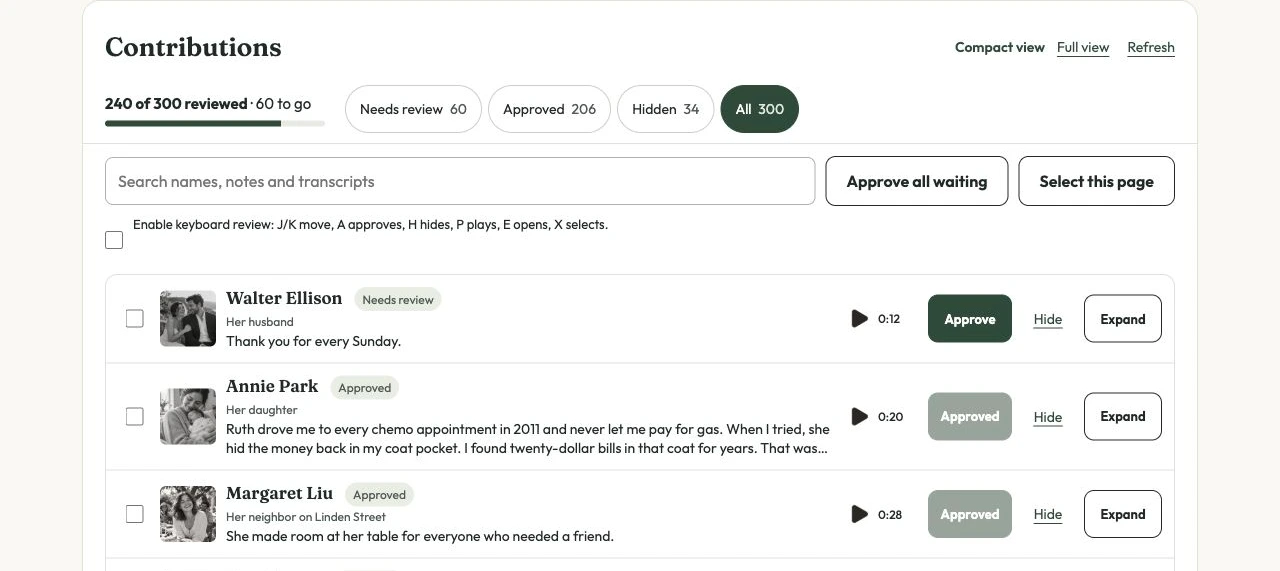Image resolution: width=1280 pixels, height=571 pixels.
Task: Choose Compact view
Action: pyautogui.click(x=1000, y=47)
